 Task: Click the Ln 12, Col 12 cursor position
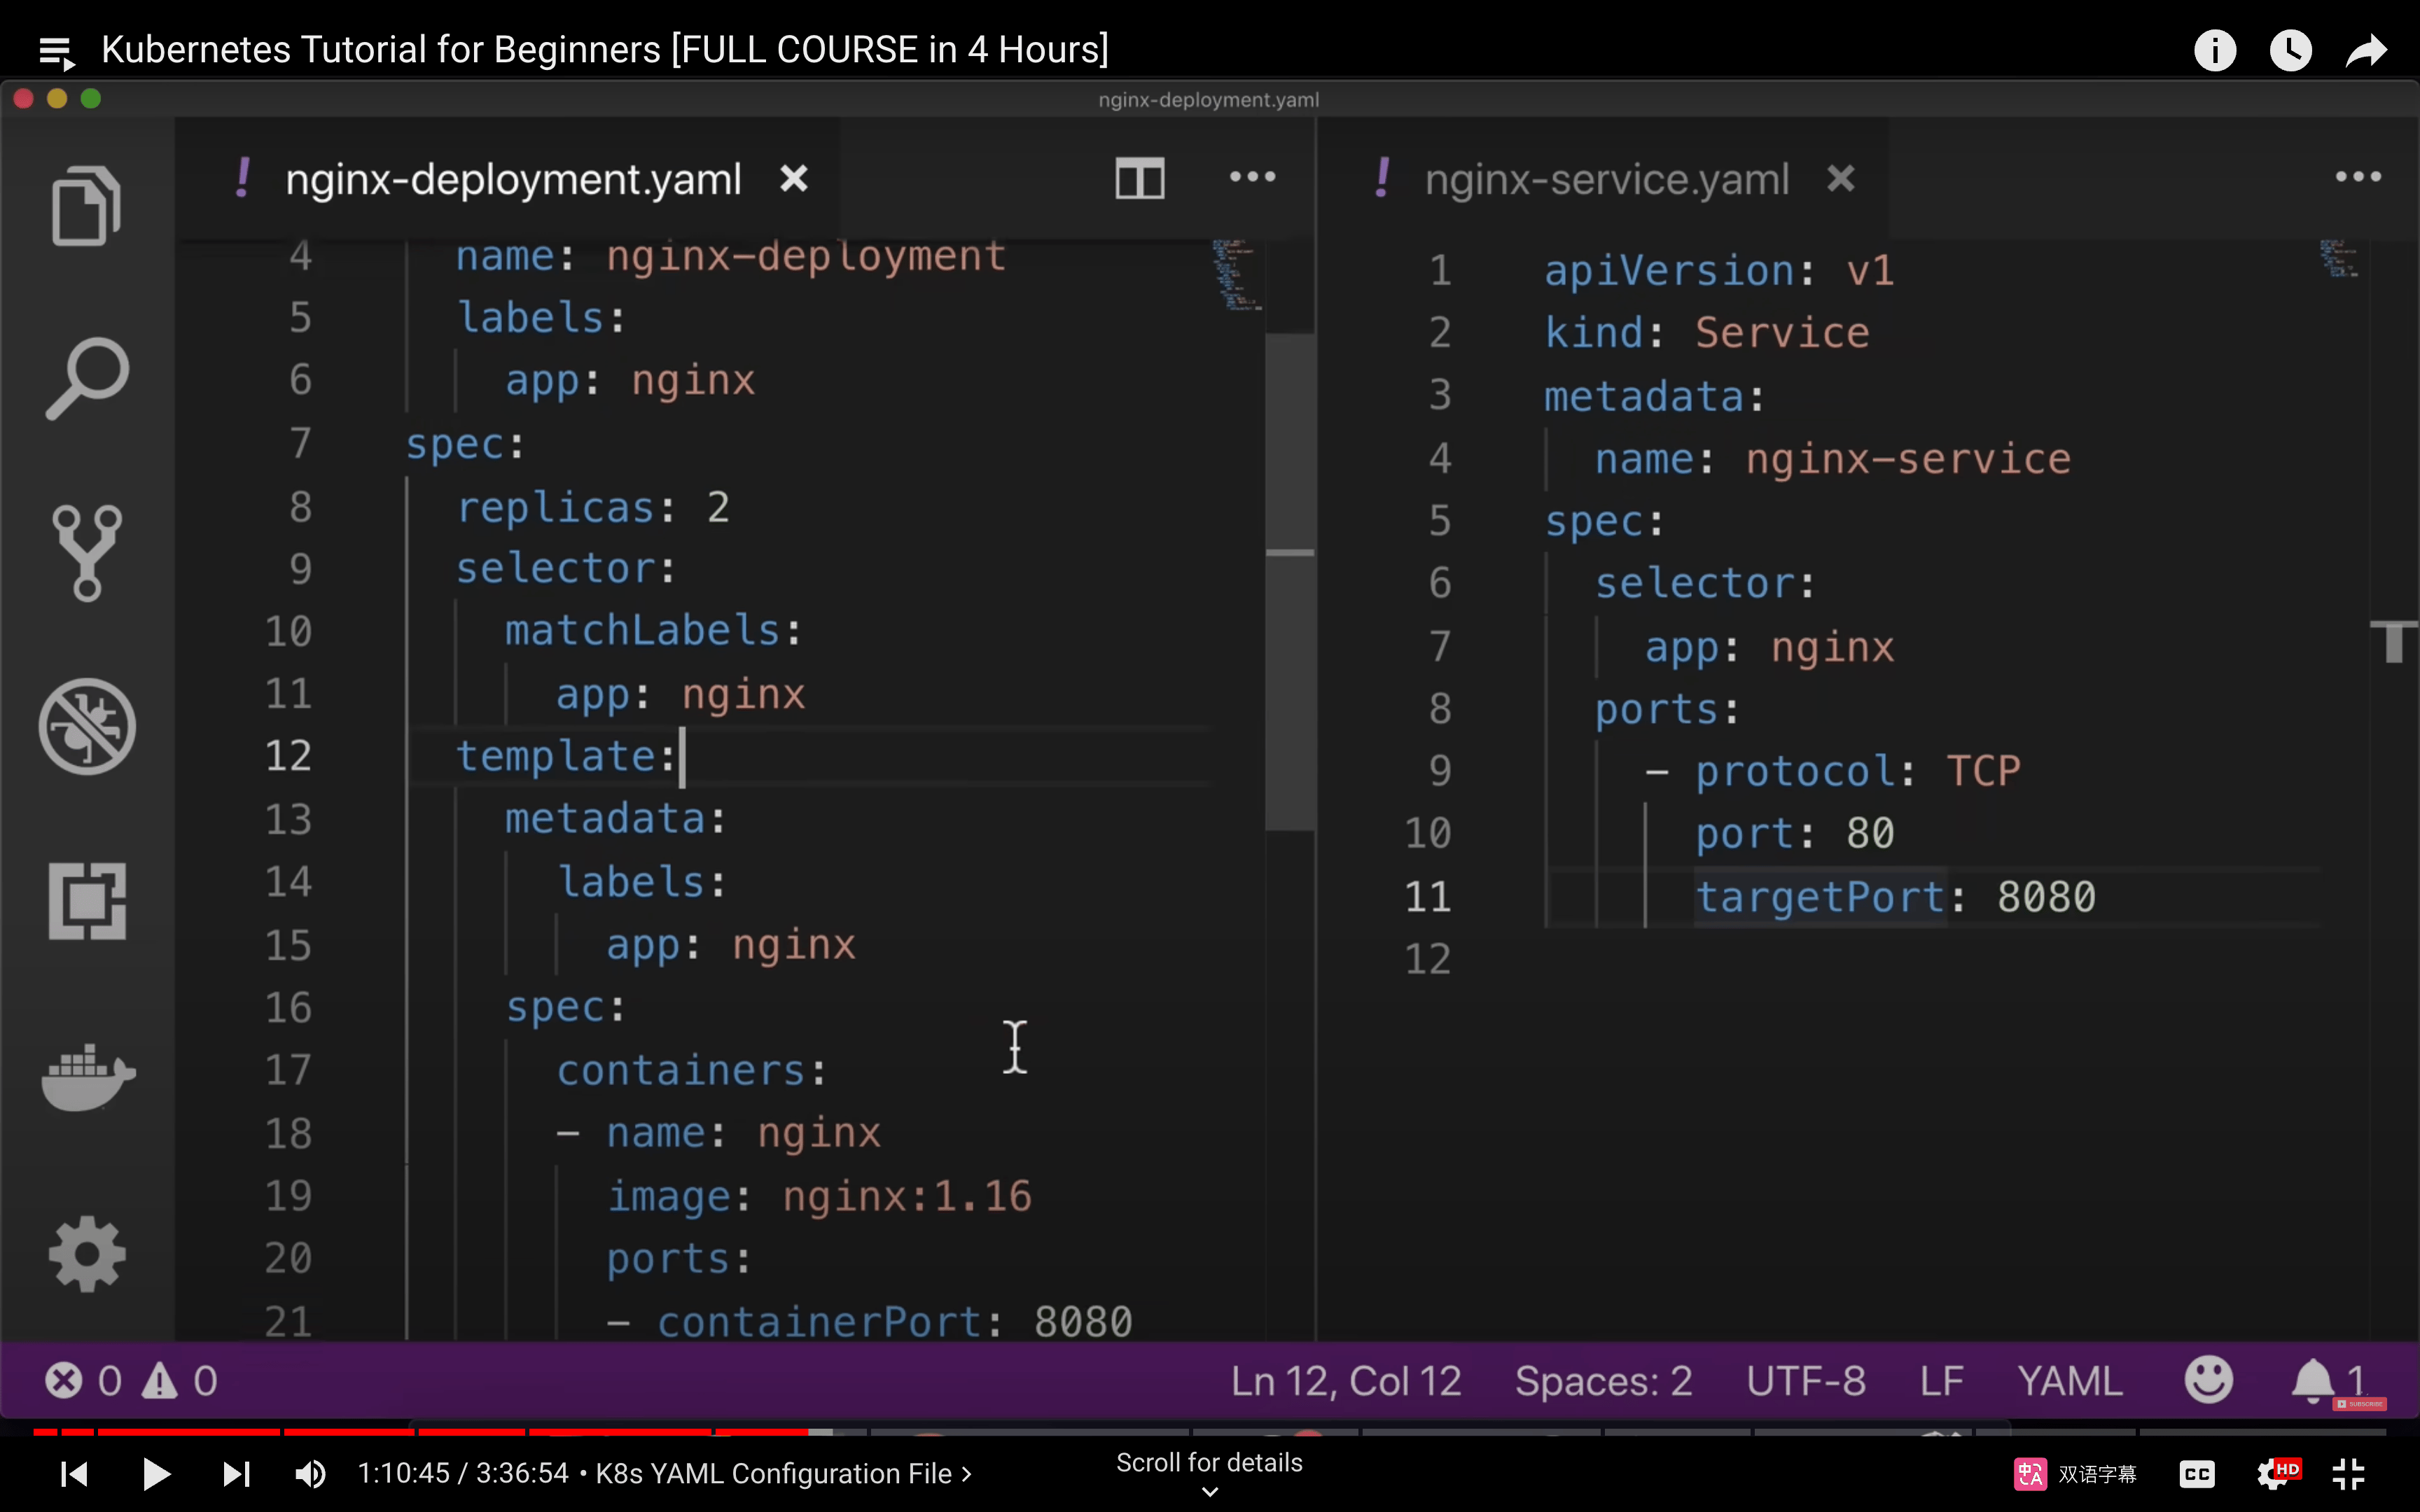1346,1381
